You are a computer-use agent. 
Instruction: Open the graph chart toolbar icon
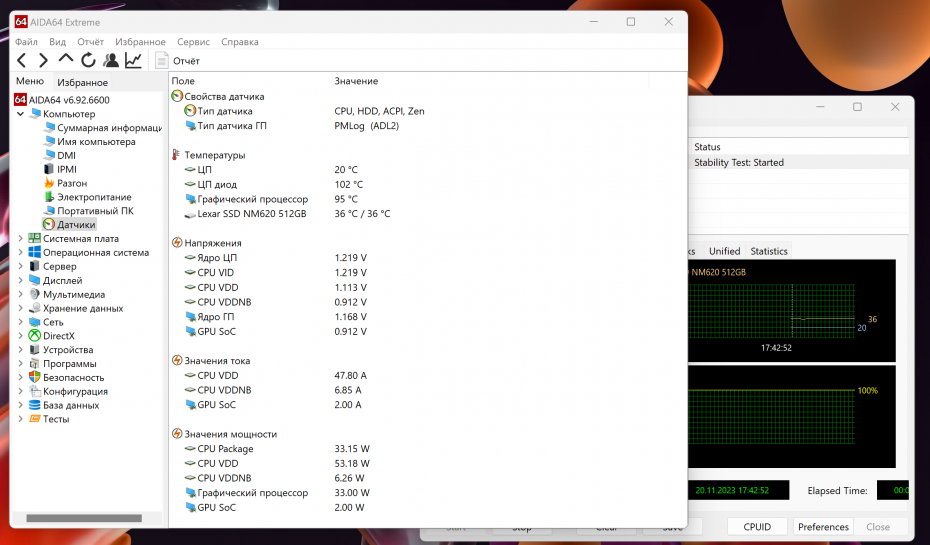pyautogui.click(x=133, y=61)
